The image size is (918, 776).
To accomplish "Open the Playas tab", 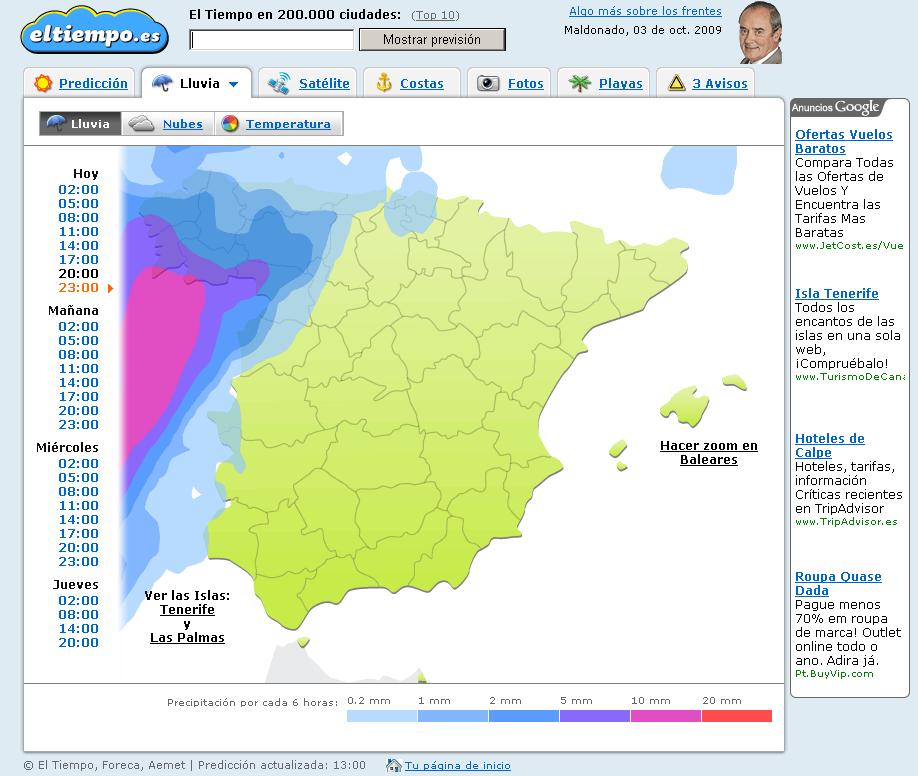I will coord(621,83).
